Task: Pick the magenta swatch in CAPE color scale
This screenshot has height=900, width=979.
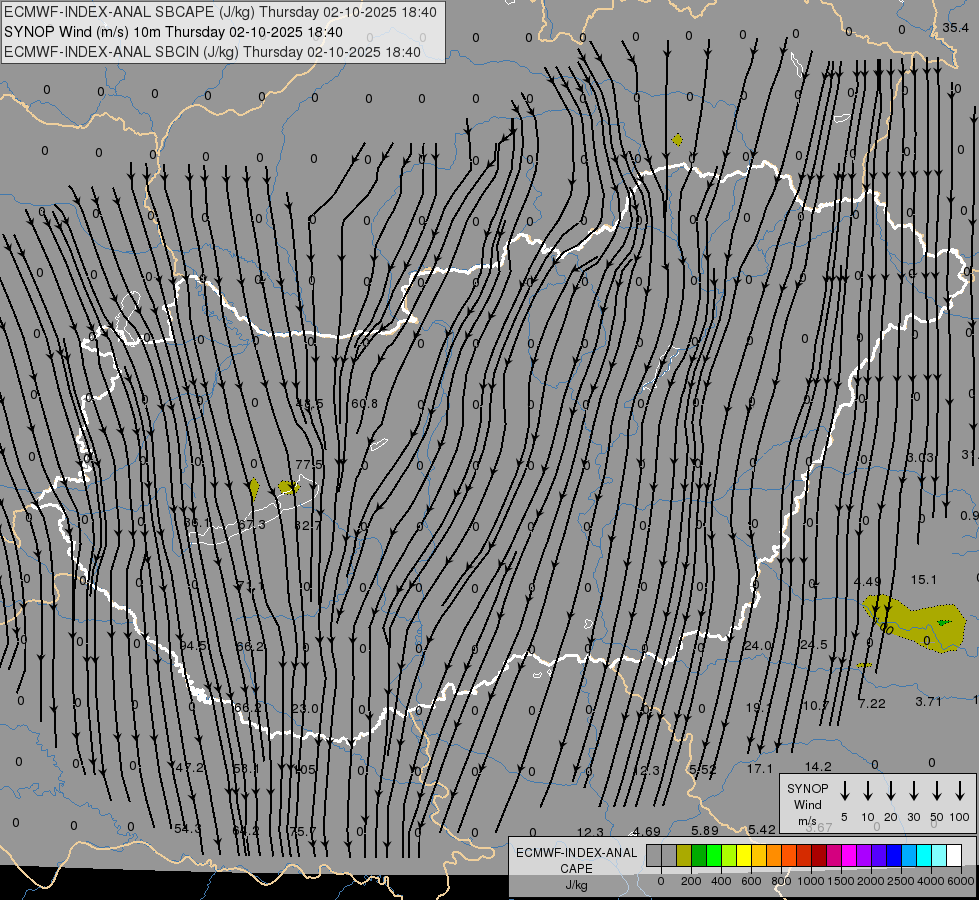Action: pos(849,856)
